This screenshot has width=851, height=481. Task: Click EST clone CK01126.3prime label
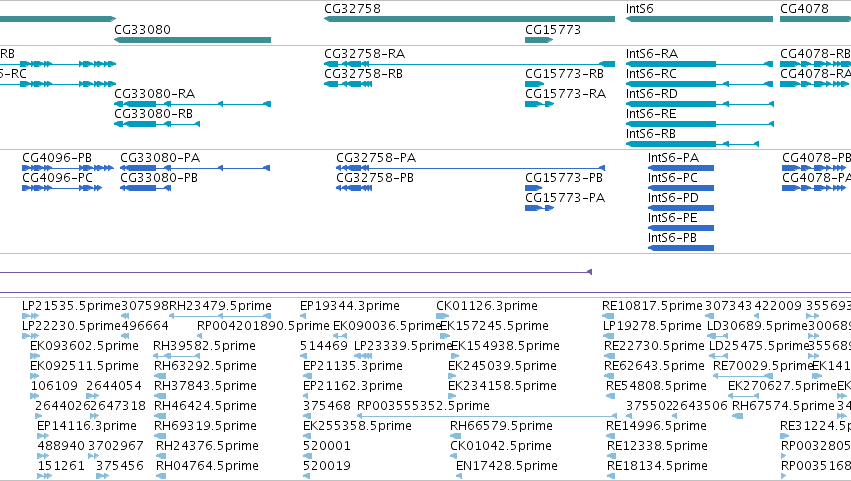(x=487, y=306)
